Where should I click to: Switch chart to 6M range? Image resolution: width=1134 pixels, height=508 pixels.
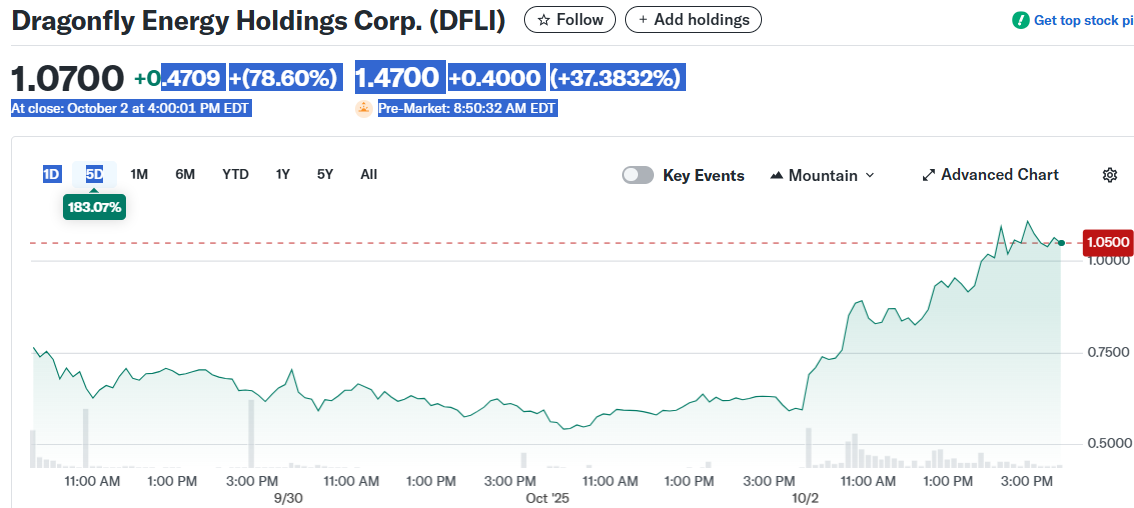[x=185, y=174]
